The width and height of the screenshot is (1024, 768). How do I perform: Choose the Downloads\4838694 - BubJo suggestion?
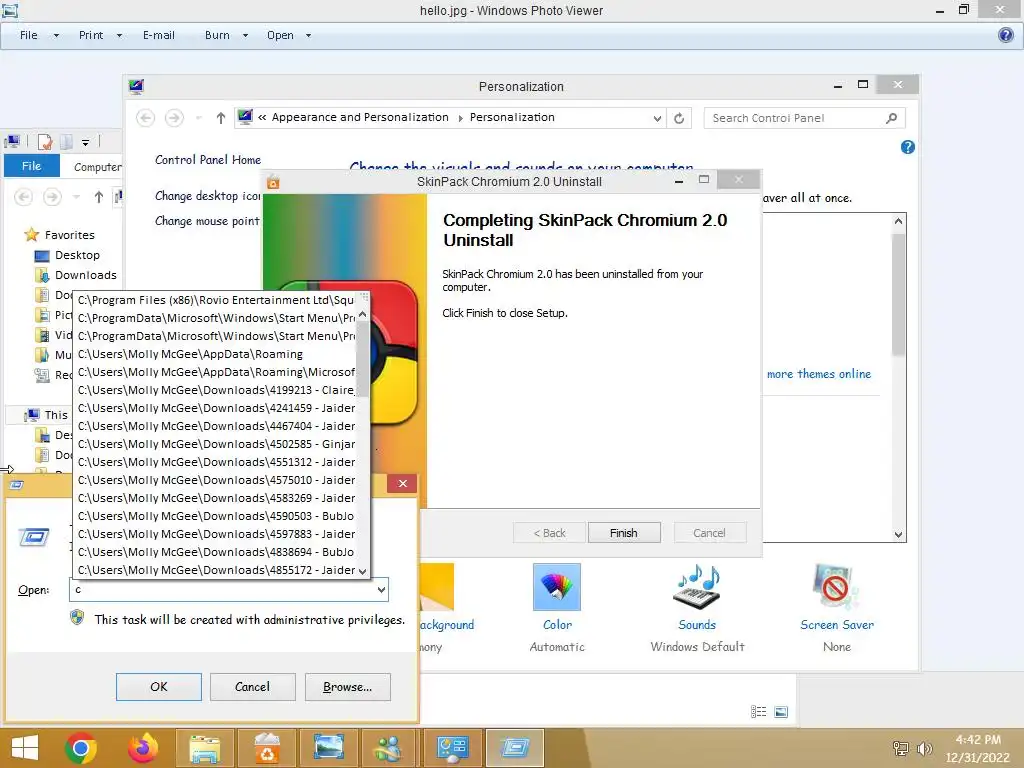(x=216, y=552)
